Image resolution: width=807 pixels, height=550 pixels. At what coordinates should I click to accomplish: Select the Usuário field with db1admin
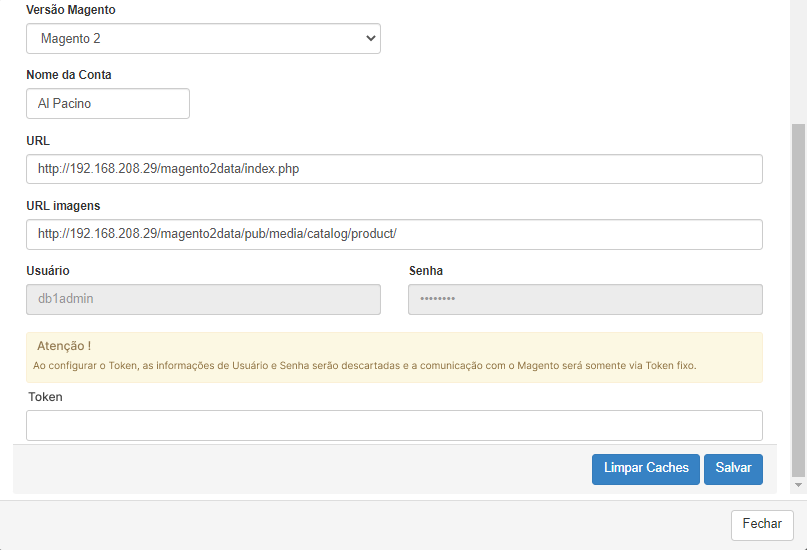(203, 299)
